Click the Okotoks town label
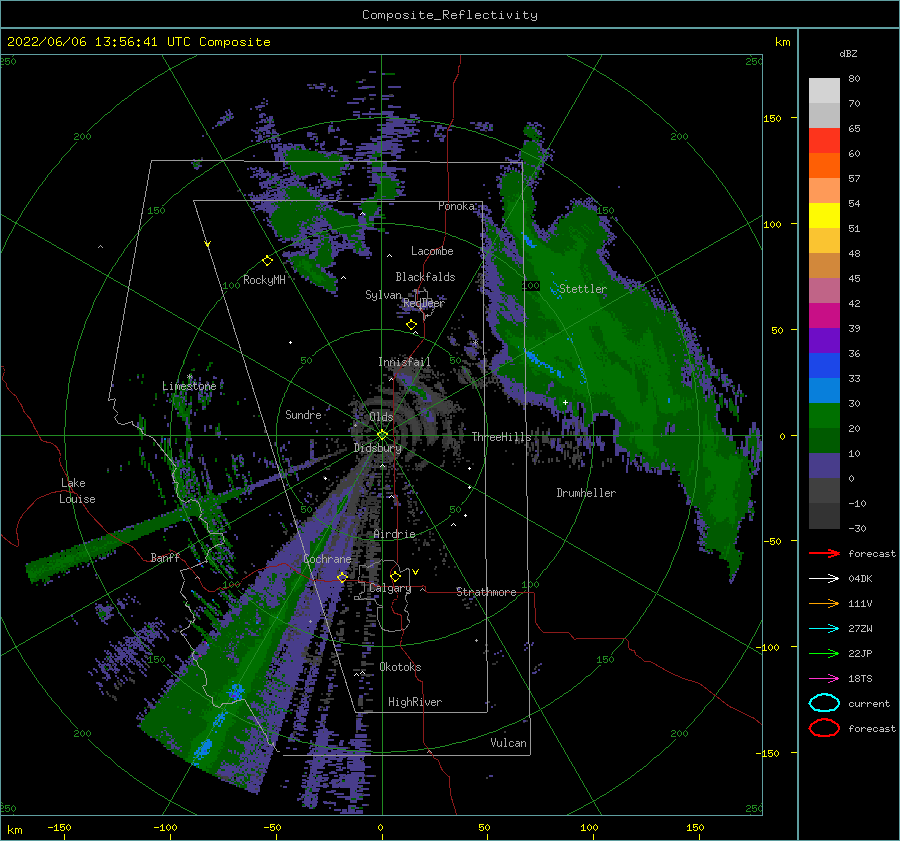Viewport: 900px width, 841px height. pyautogui.click(x=400, y=667)
